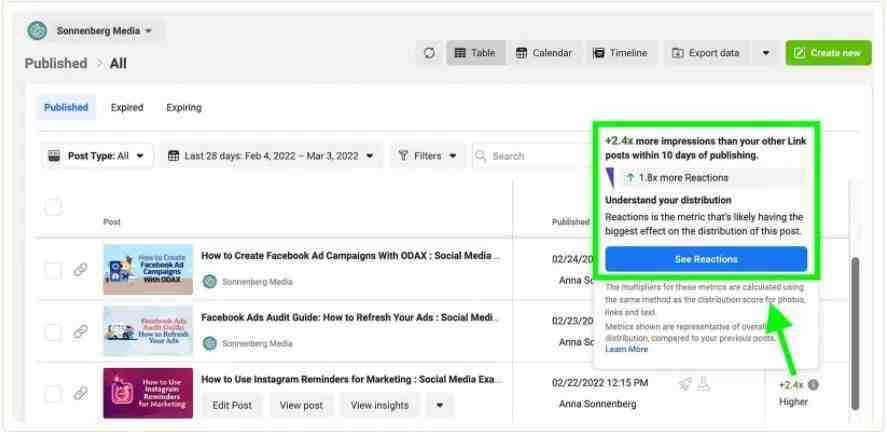Switch to Timeline view
The image size is (887, 432).
coord(620,53)
